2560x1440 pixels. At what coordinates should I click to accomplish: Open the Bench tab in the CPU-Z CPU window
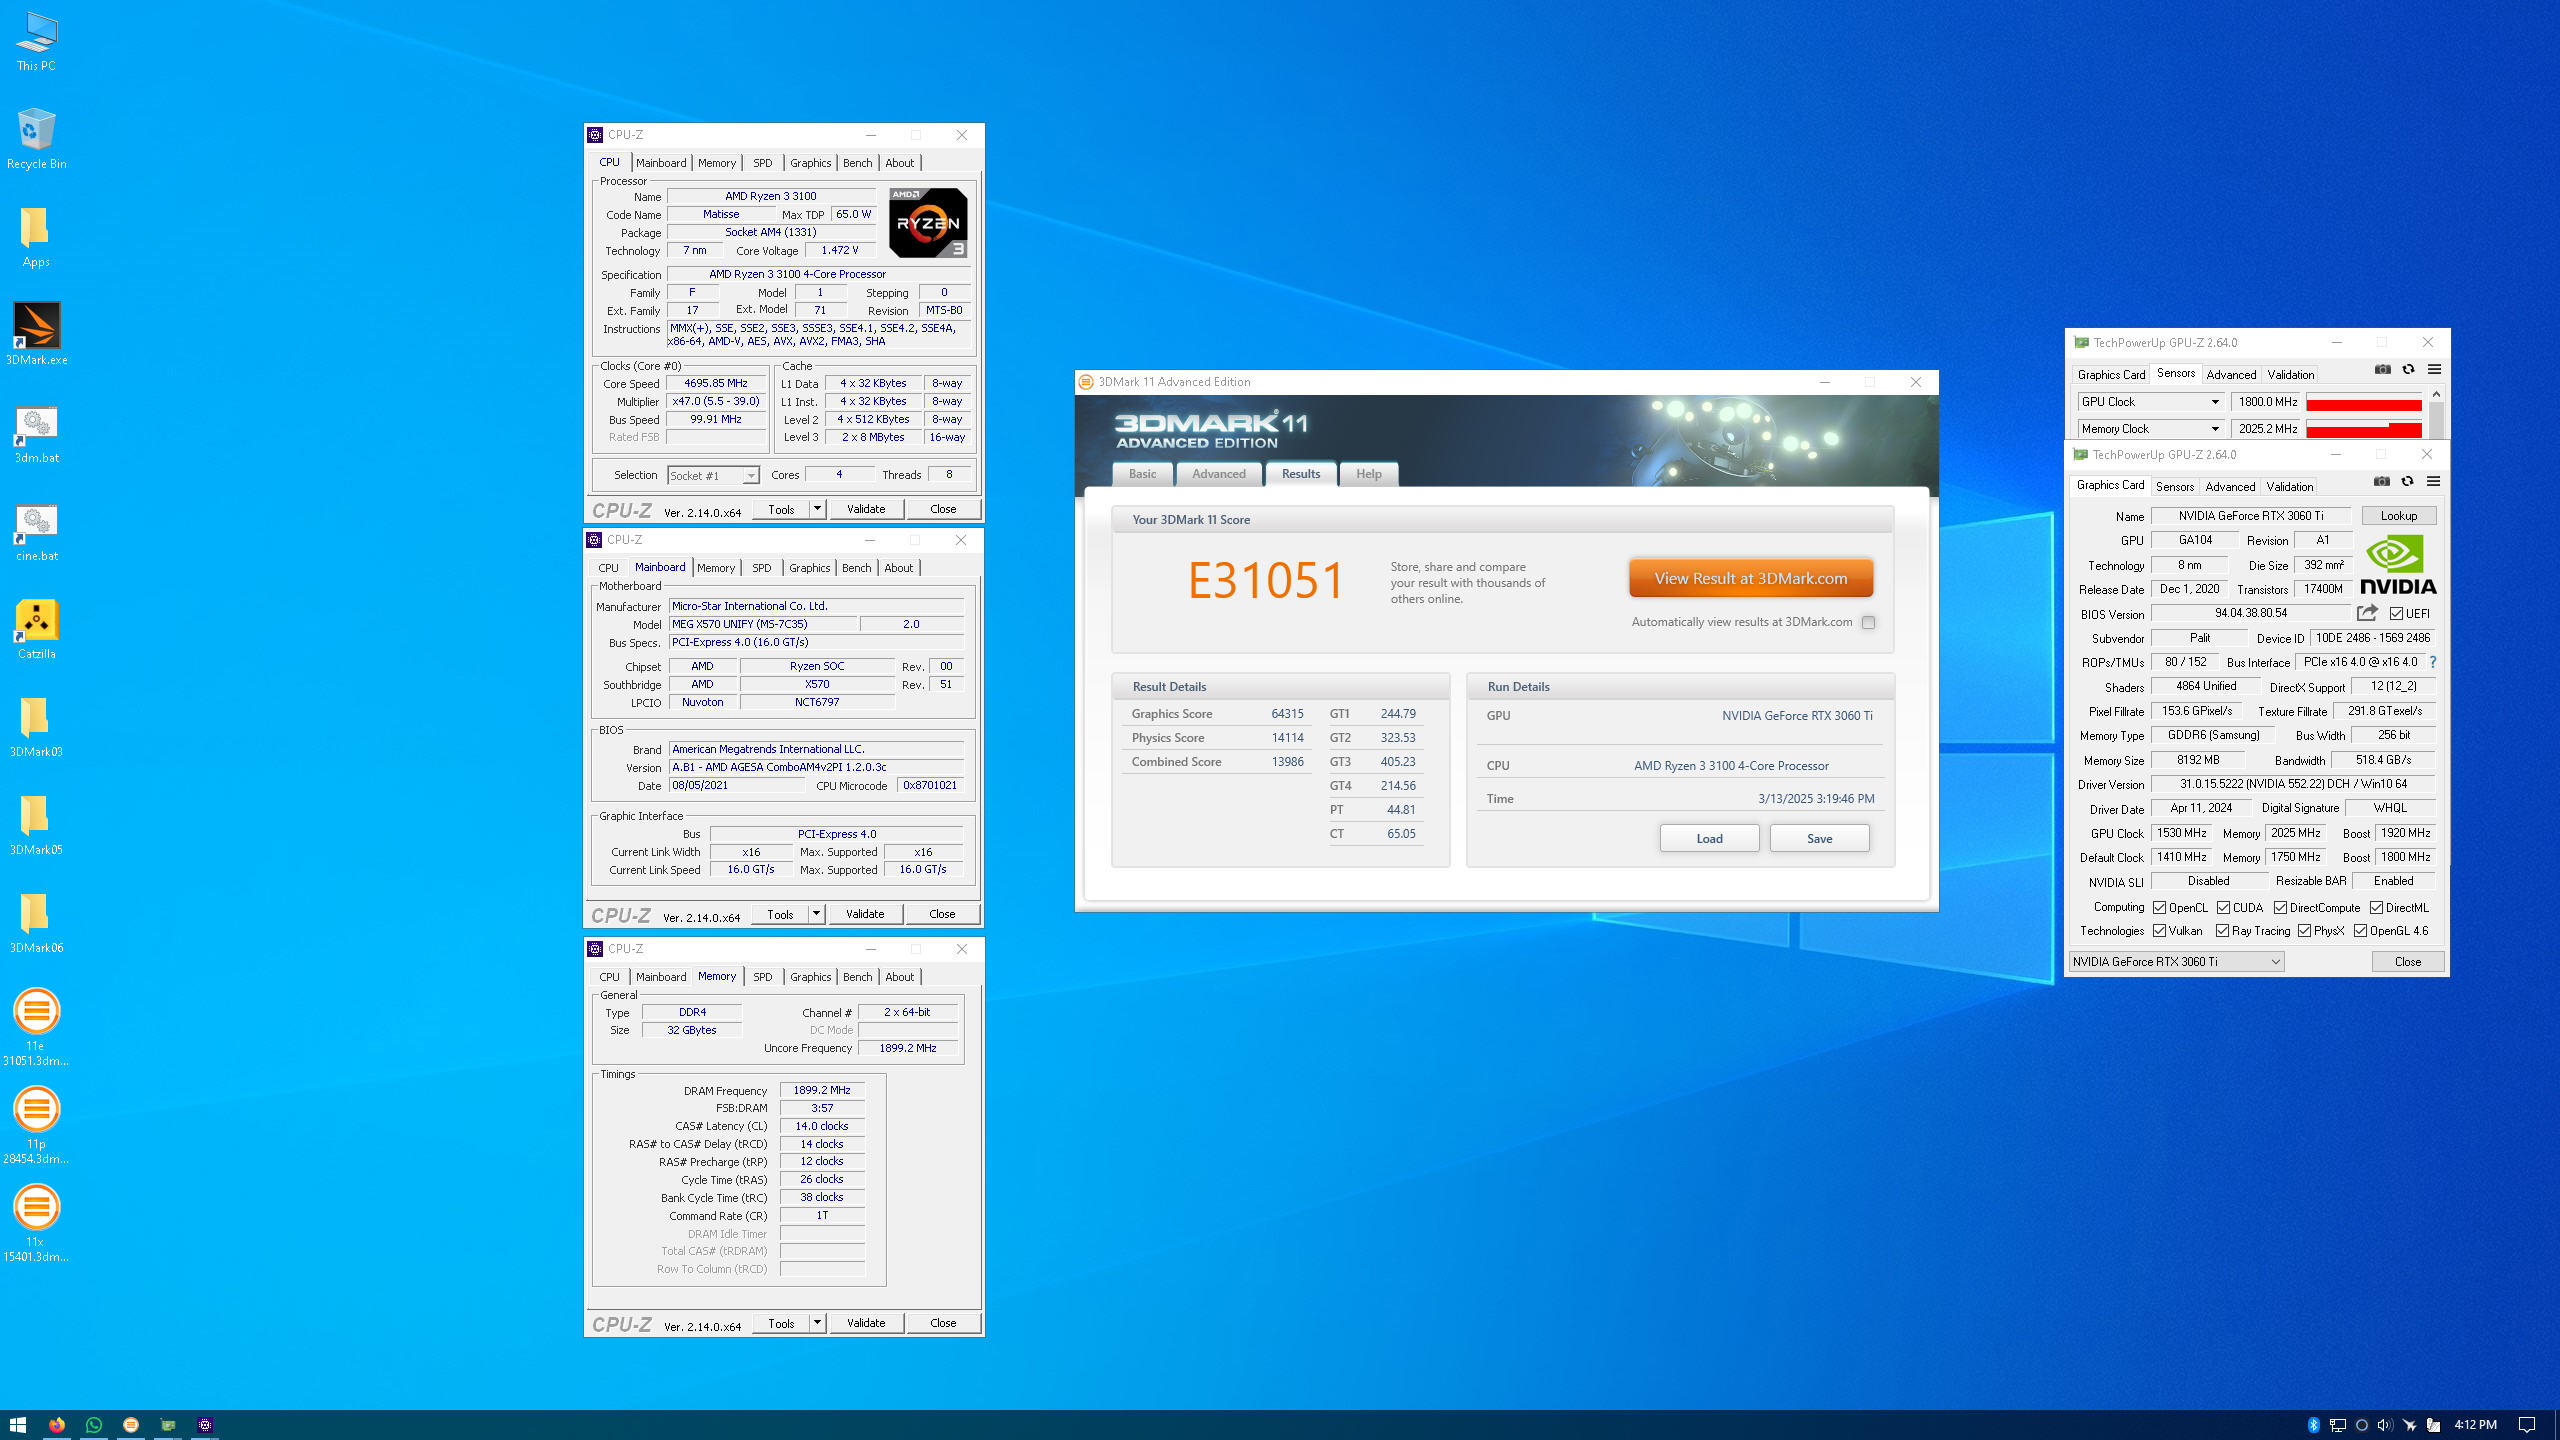pos(857,163)
